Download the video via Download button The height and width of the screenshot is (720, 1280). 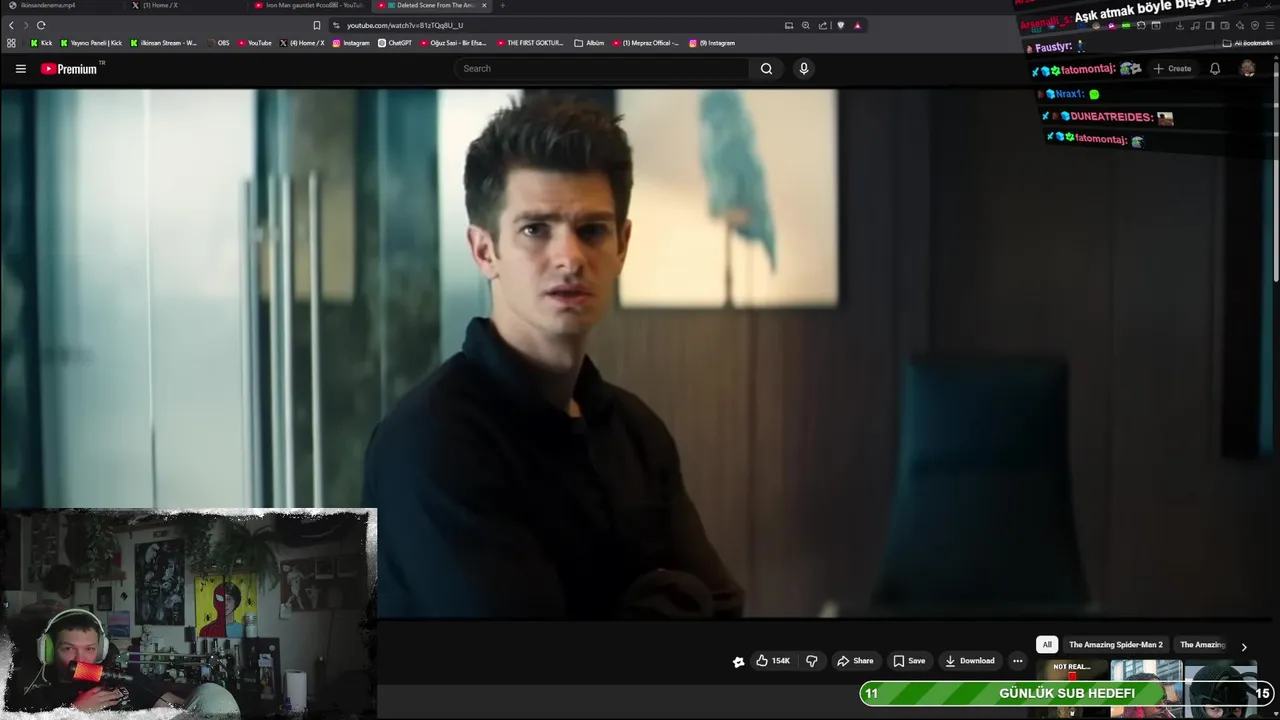[x=970, y=661]
